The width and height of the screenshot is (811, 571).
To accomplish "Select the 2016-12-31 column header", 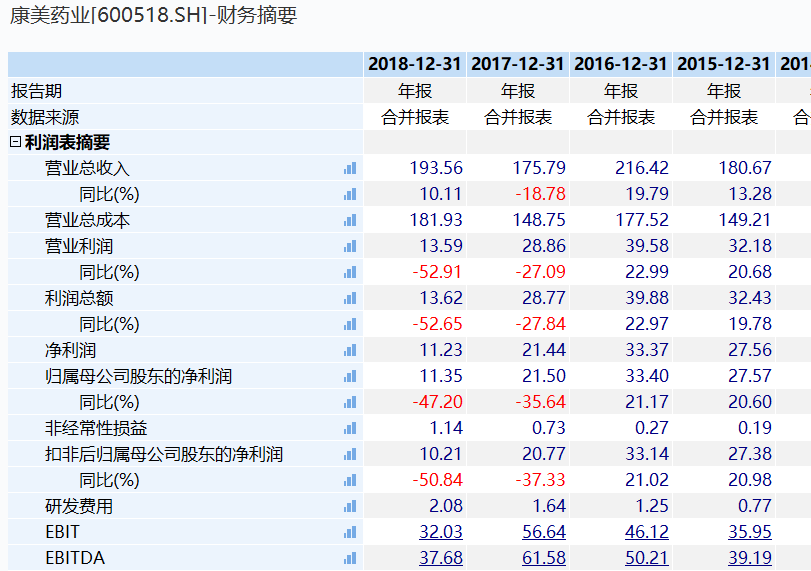I will point(621,64).
